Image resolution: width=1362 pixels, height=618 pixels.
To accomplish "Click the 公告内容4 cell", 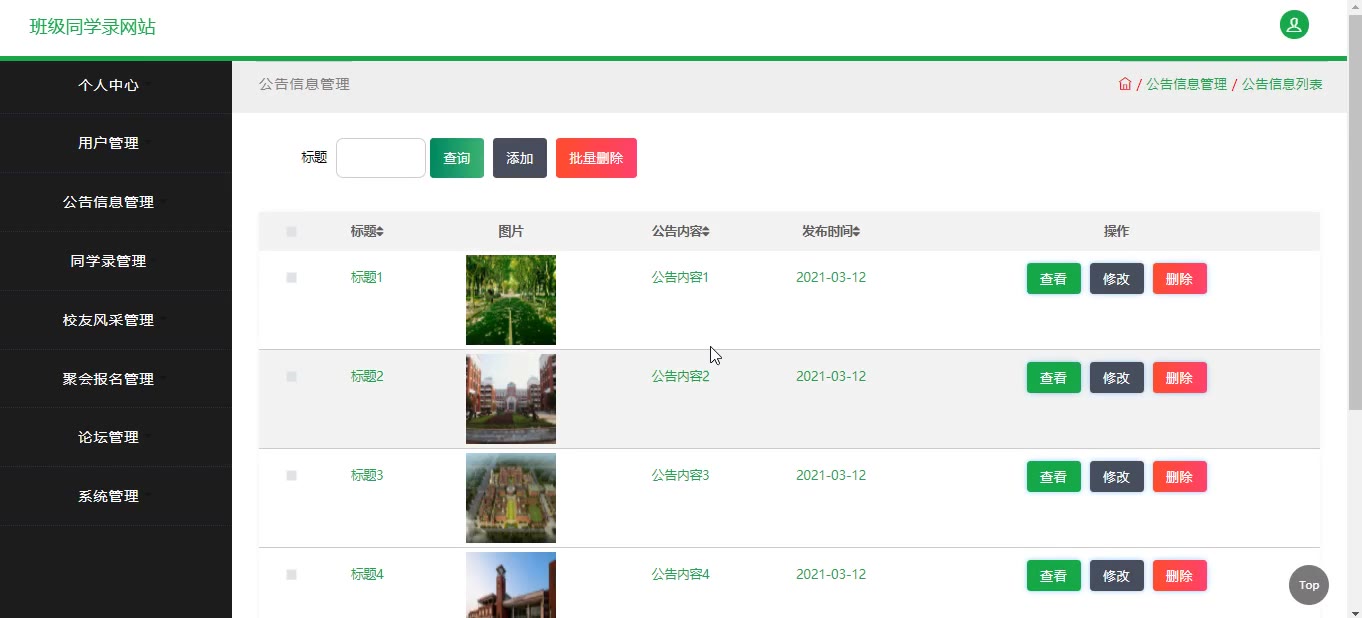I will 680,575.
